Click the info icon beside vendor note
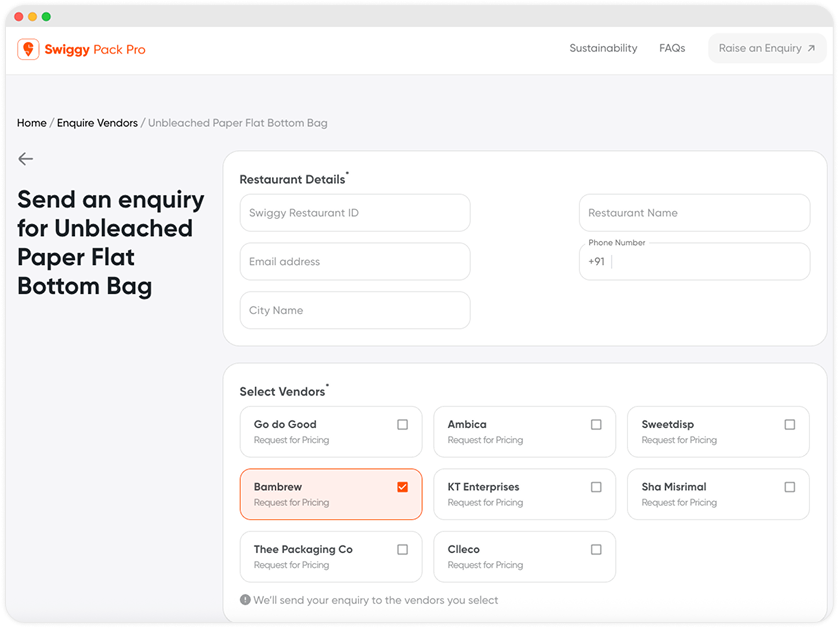Image resolution: width=839 pixels, height=628 pixels. 245,600
